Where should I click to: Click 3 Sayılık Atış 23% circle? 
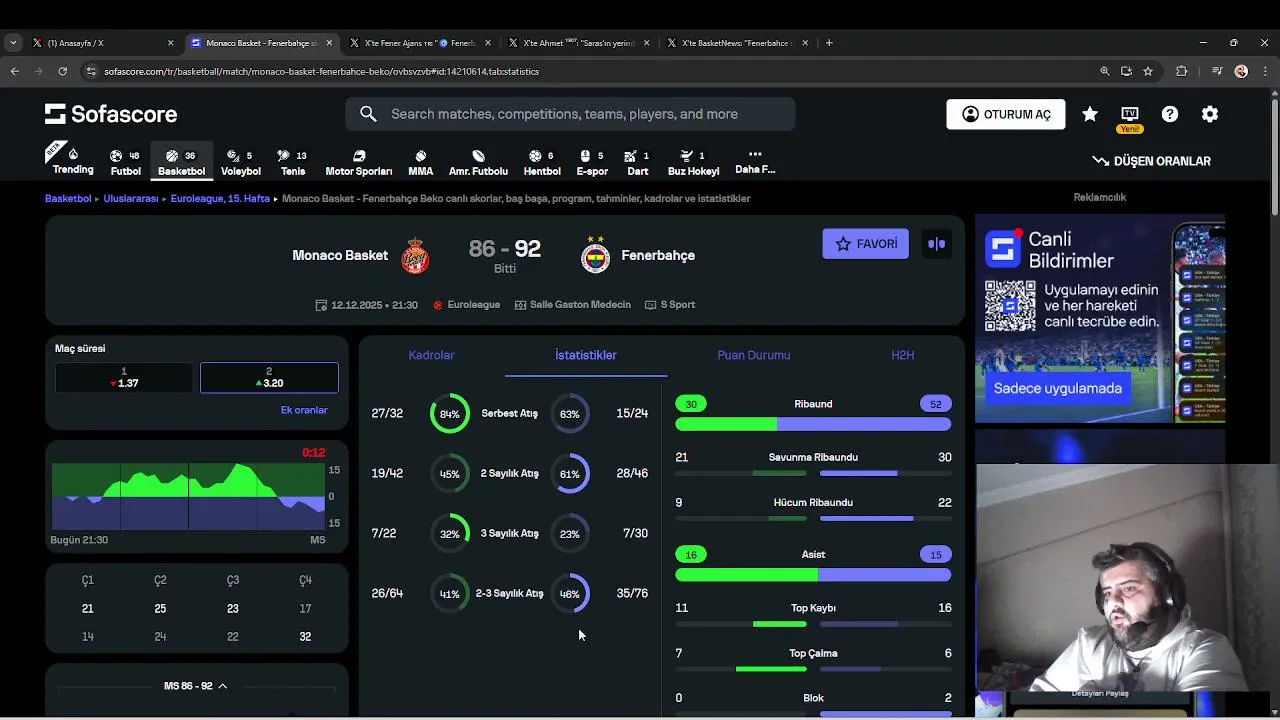tap(570, 534)
